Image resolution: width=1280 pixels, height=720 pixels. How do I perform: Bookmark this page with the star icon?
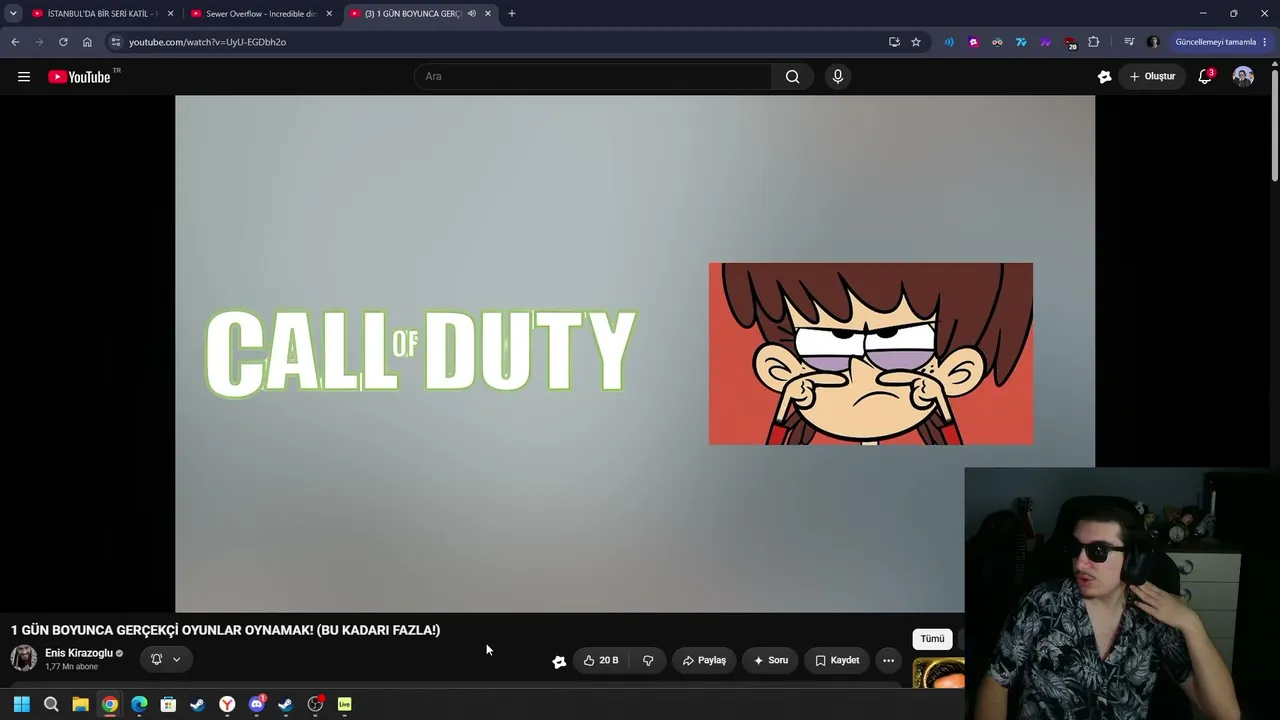[916, 42]
